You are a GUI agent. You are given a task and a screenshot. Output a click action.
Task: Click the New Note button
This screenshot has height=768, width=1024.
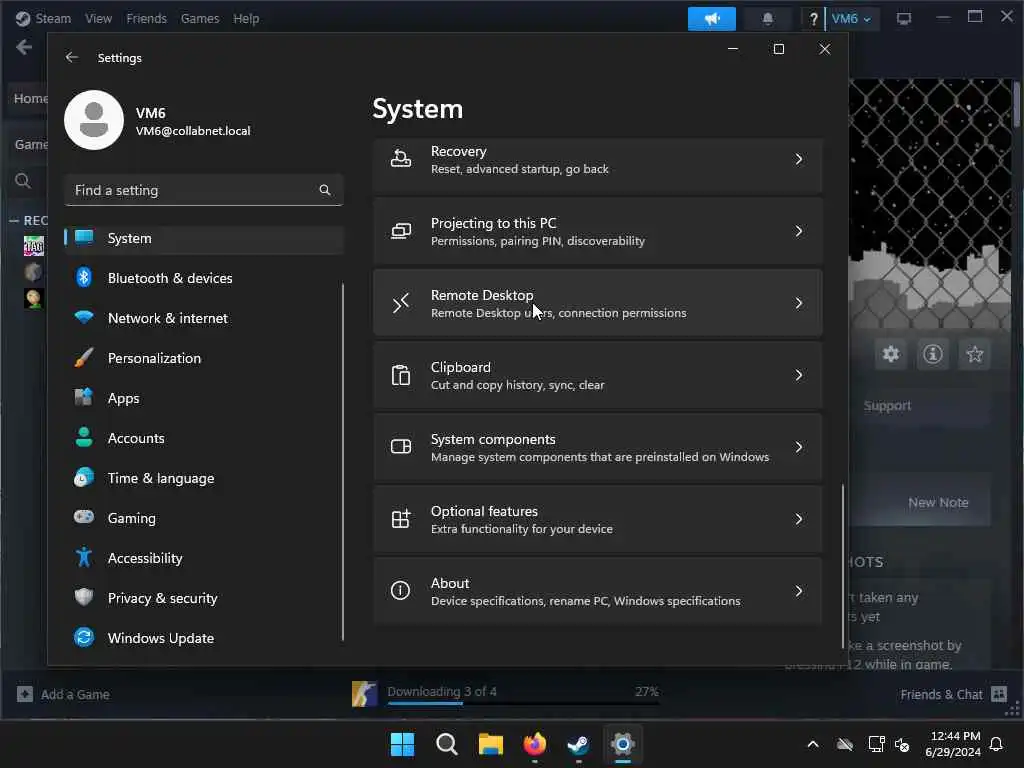pos(938,502)
